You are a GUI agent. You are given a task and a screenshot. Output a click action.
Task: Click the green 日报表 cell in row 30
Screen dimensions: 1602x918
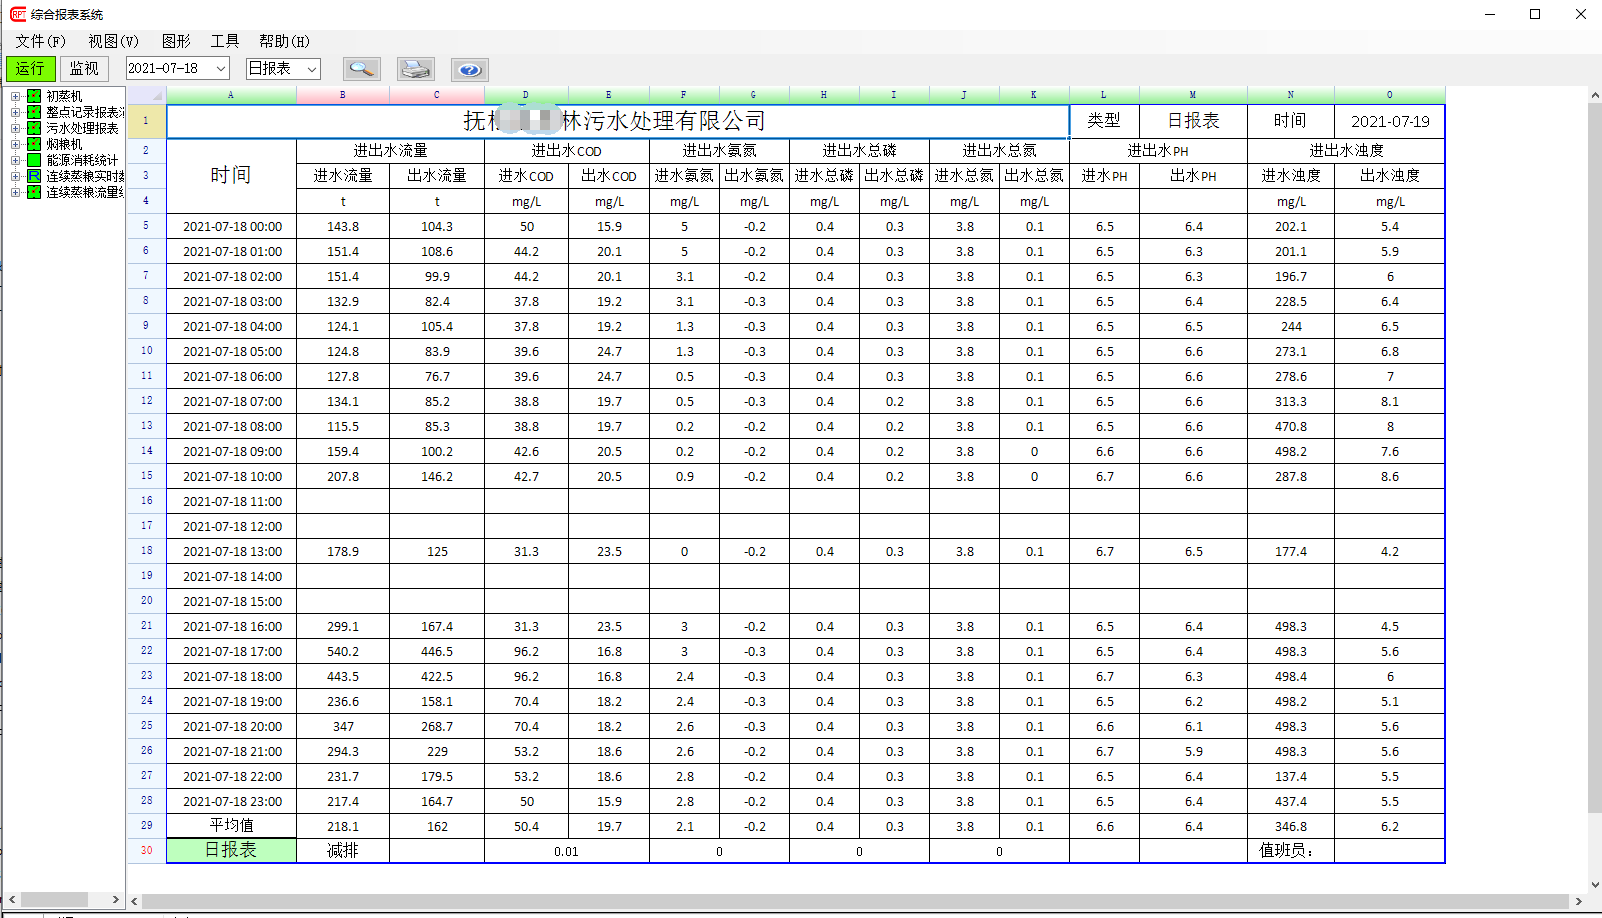coord(231,850)
